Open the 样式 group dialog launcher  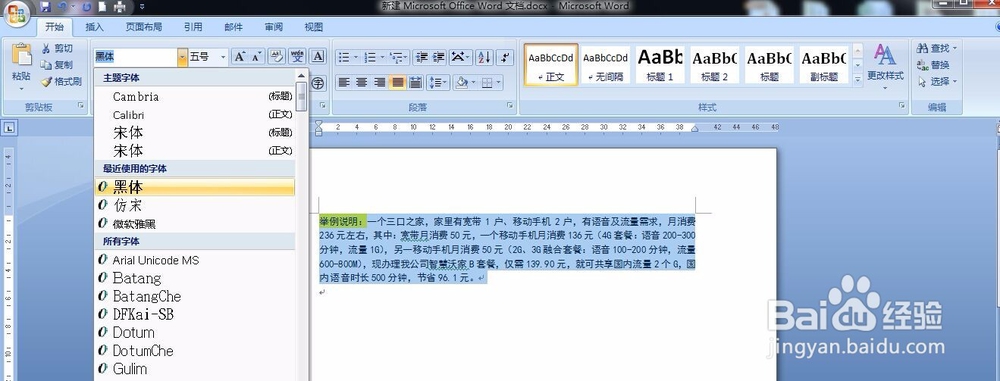coord(902,105)
